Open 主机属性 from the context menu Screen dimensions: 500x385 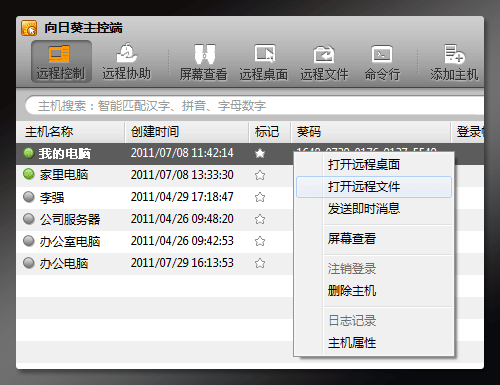pyautogui.click(x=374, y=343)
